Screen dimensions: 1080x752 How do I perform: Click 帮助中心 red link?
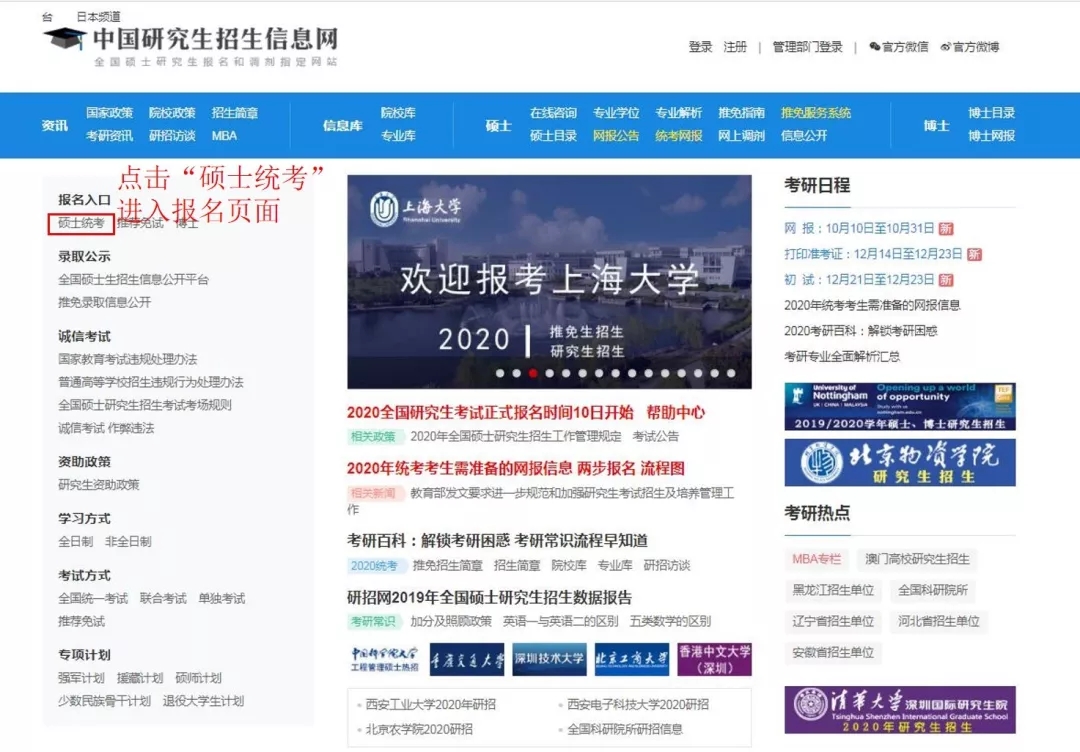coord(676,412)
